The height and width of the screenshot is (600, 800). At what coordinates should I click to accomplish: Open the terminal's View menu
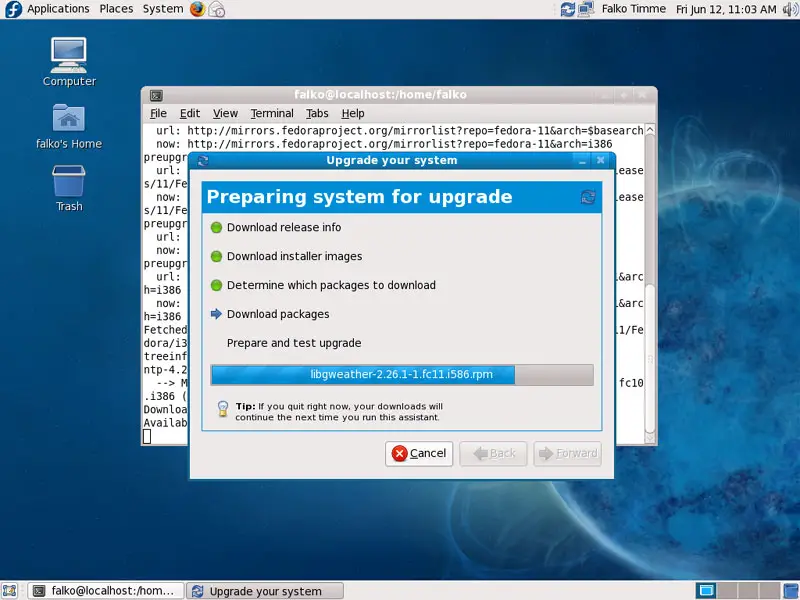tap(225, 113)
